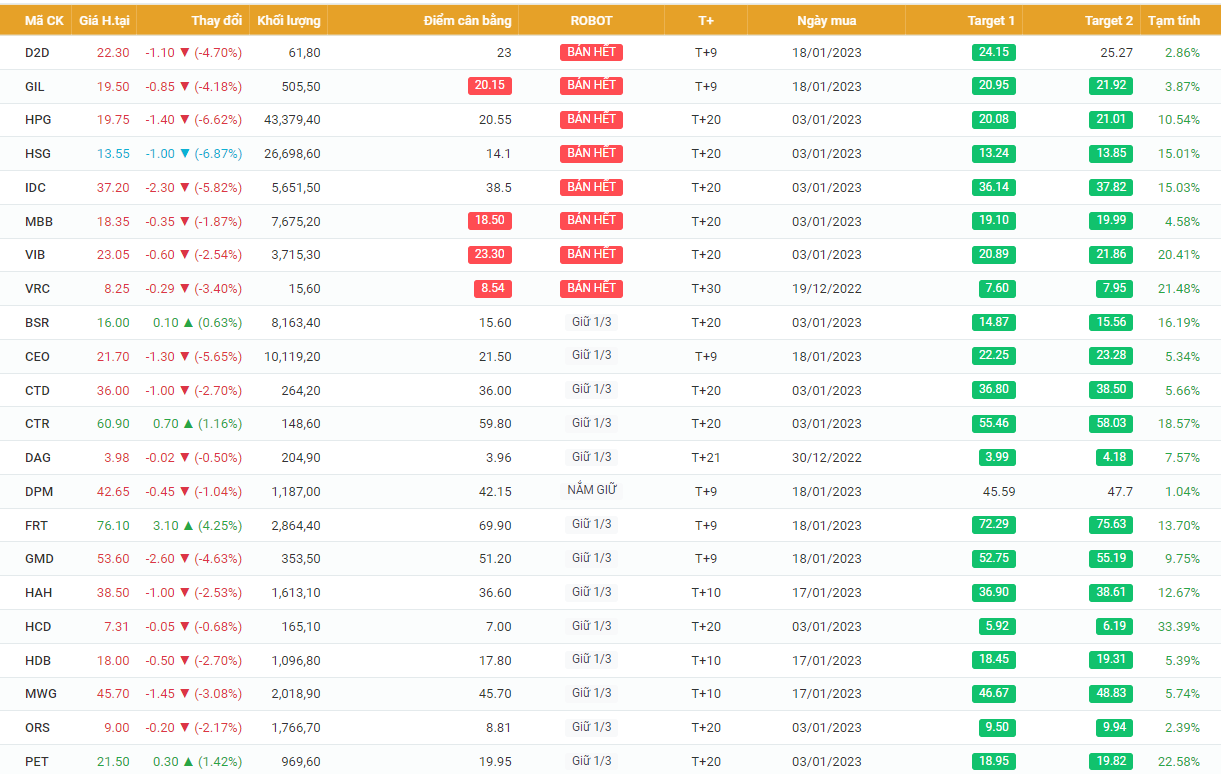Sort by the Khối lượng column header
Image resolution: width=1221 pixels, height=774 pixels.
[x=288, y=20]
